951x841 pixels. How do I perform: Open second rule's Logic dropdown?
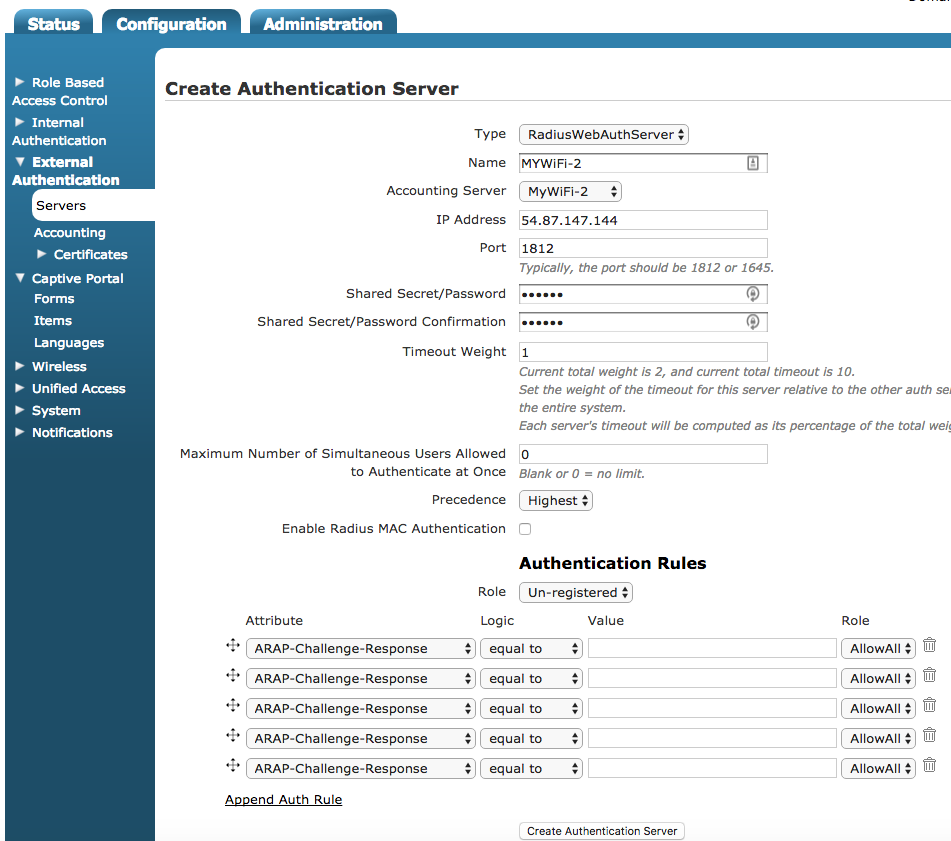click(531, 678)
